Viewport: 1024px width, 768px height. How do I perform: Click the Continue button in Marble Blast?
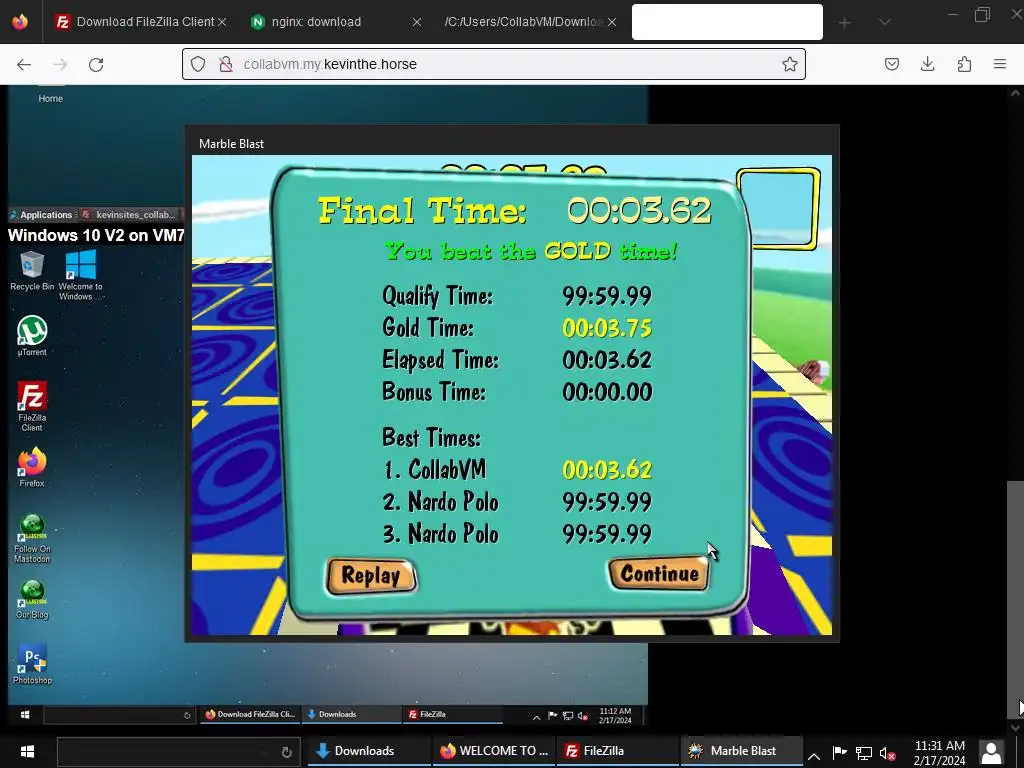(x=658, y=573)
